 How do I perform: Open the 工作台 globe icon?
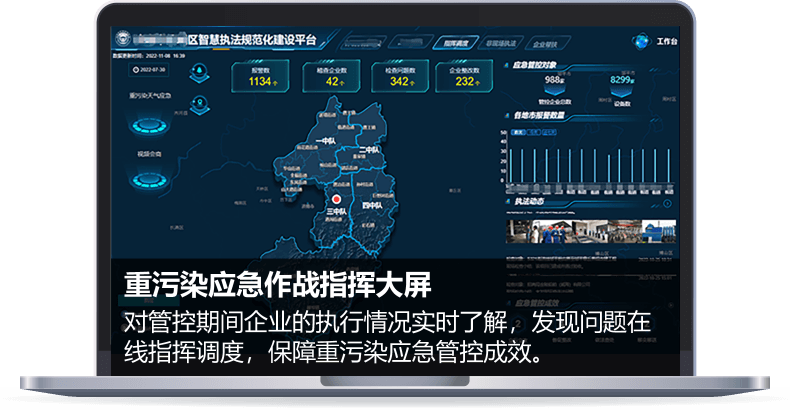click(641, 42)
